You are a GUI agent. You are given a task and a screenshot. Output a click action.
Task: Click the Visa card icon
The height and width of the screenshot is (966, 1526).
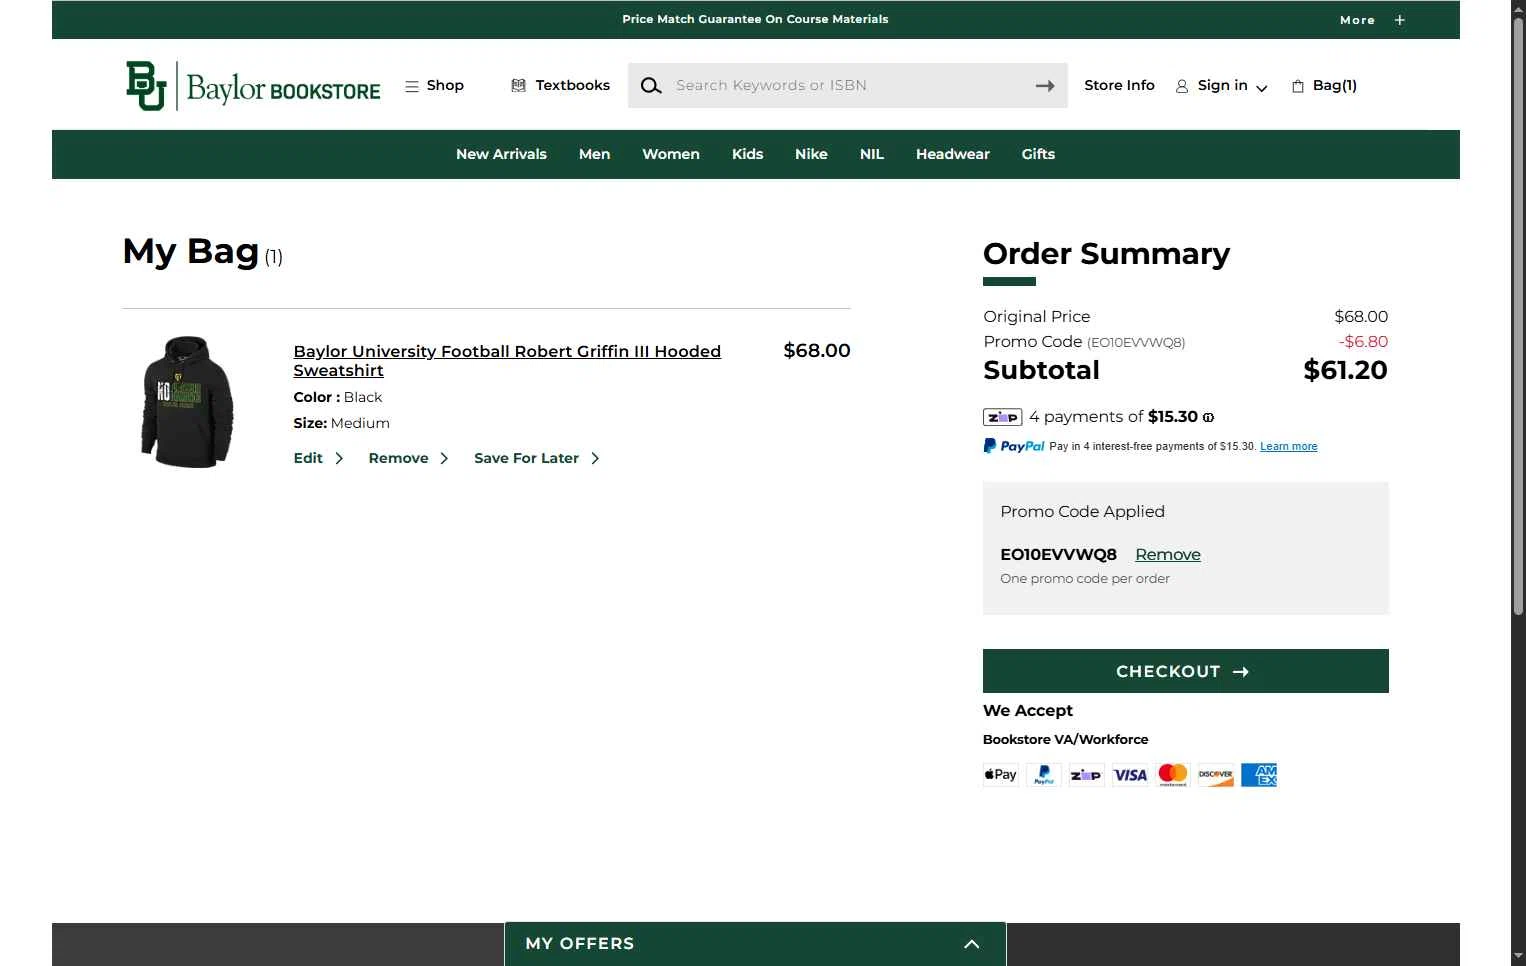coord(1130,775)
